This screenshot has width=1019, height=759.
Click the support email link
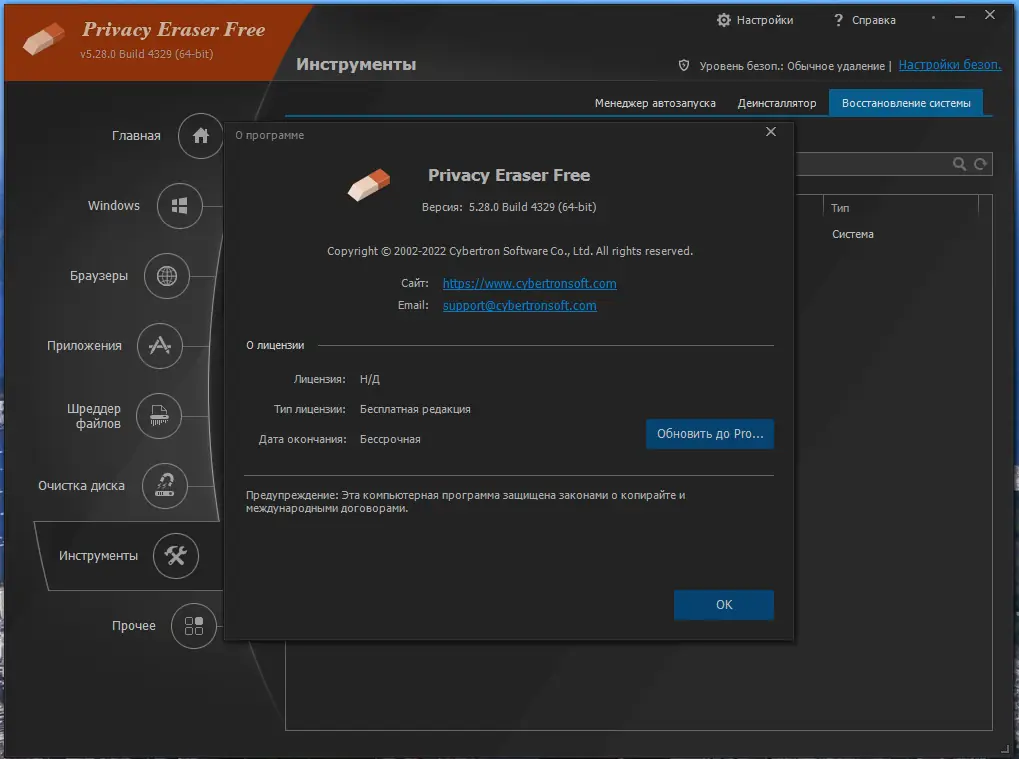519,305
